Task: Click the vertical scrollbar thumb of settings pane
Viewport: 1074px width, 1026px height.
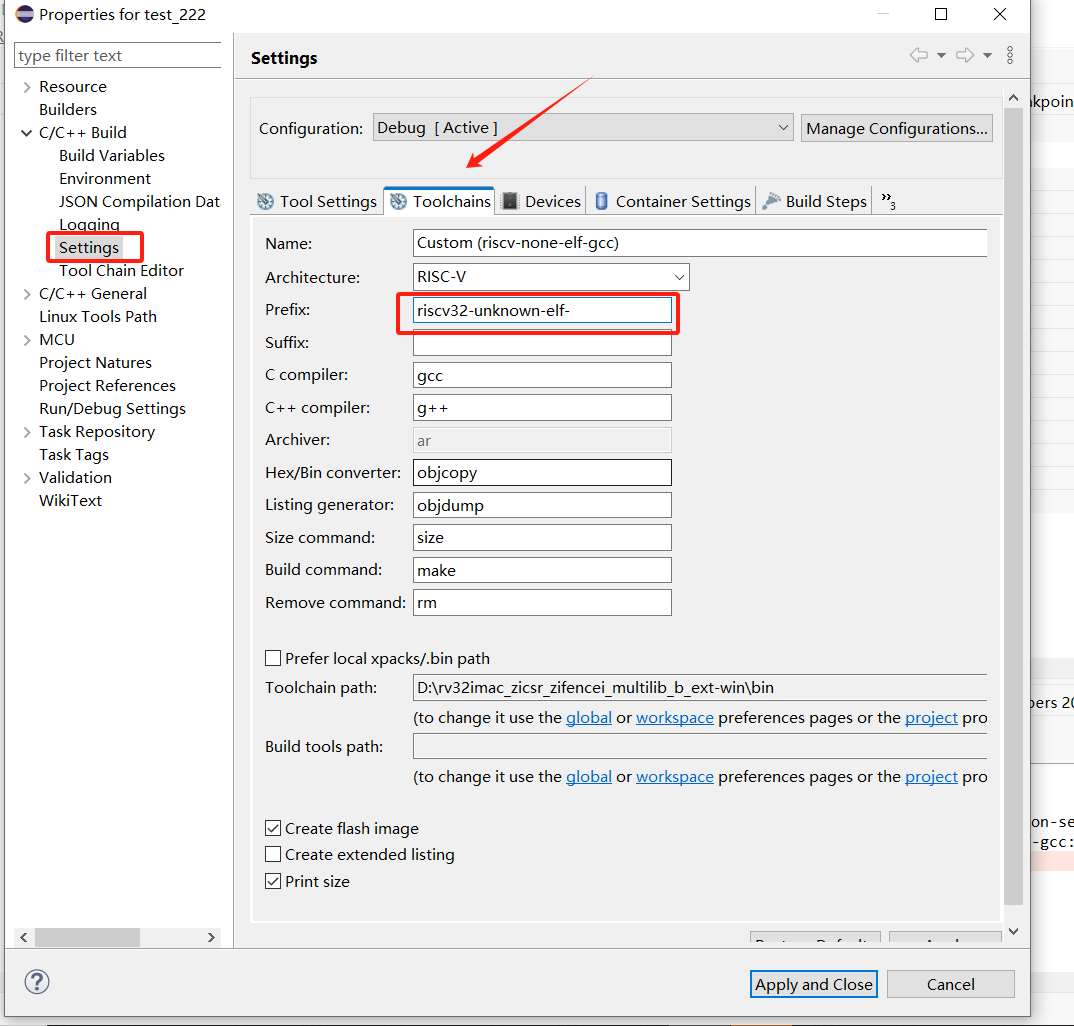Action: pos(1014,505)
